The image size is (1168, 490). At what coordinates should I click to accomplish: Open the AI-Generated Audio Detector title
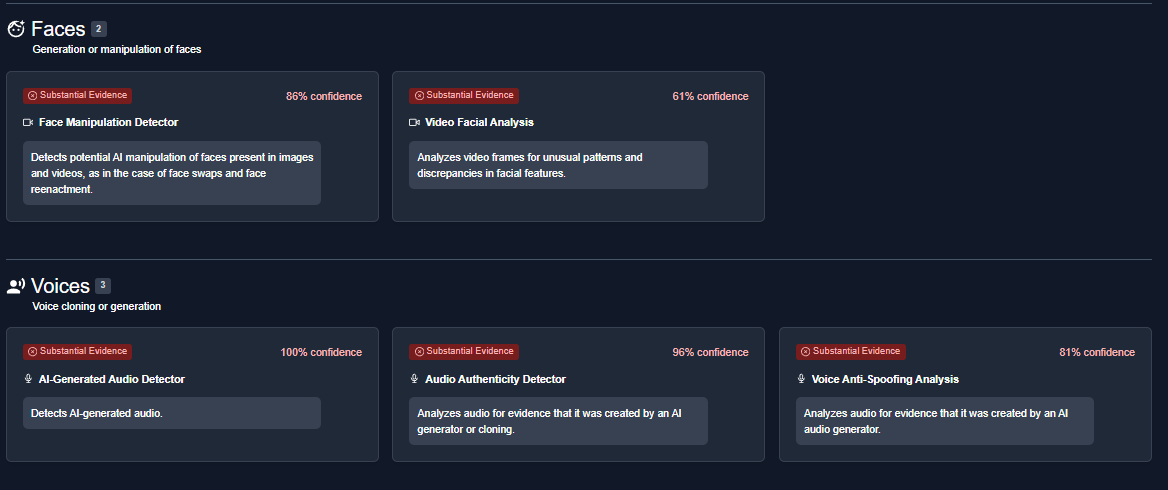pos(112,379)
